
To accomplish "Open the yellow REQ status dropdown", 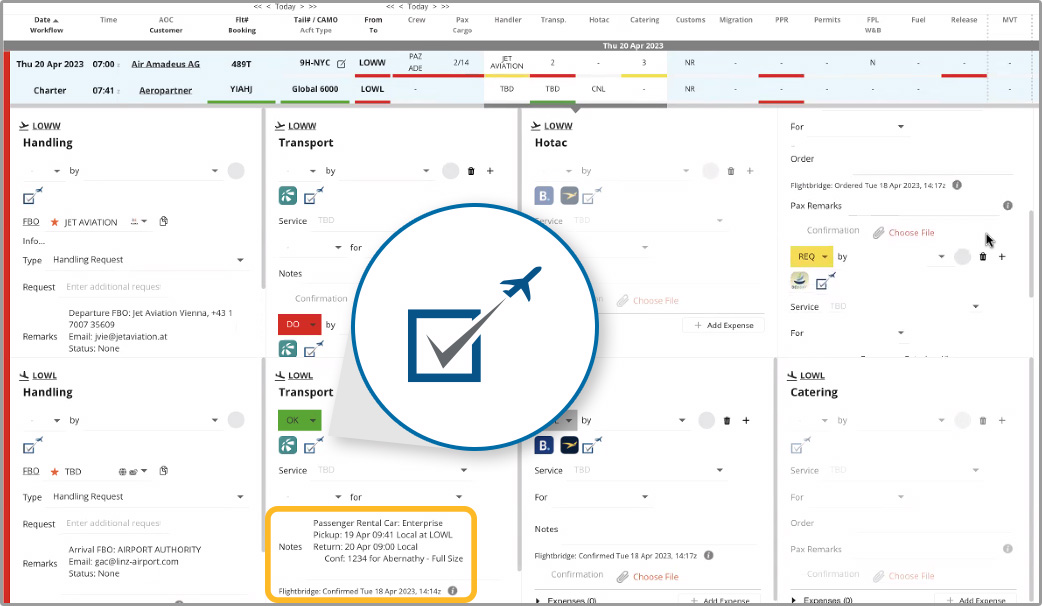I will [x=812, y=257].
